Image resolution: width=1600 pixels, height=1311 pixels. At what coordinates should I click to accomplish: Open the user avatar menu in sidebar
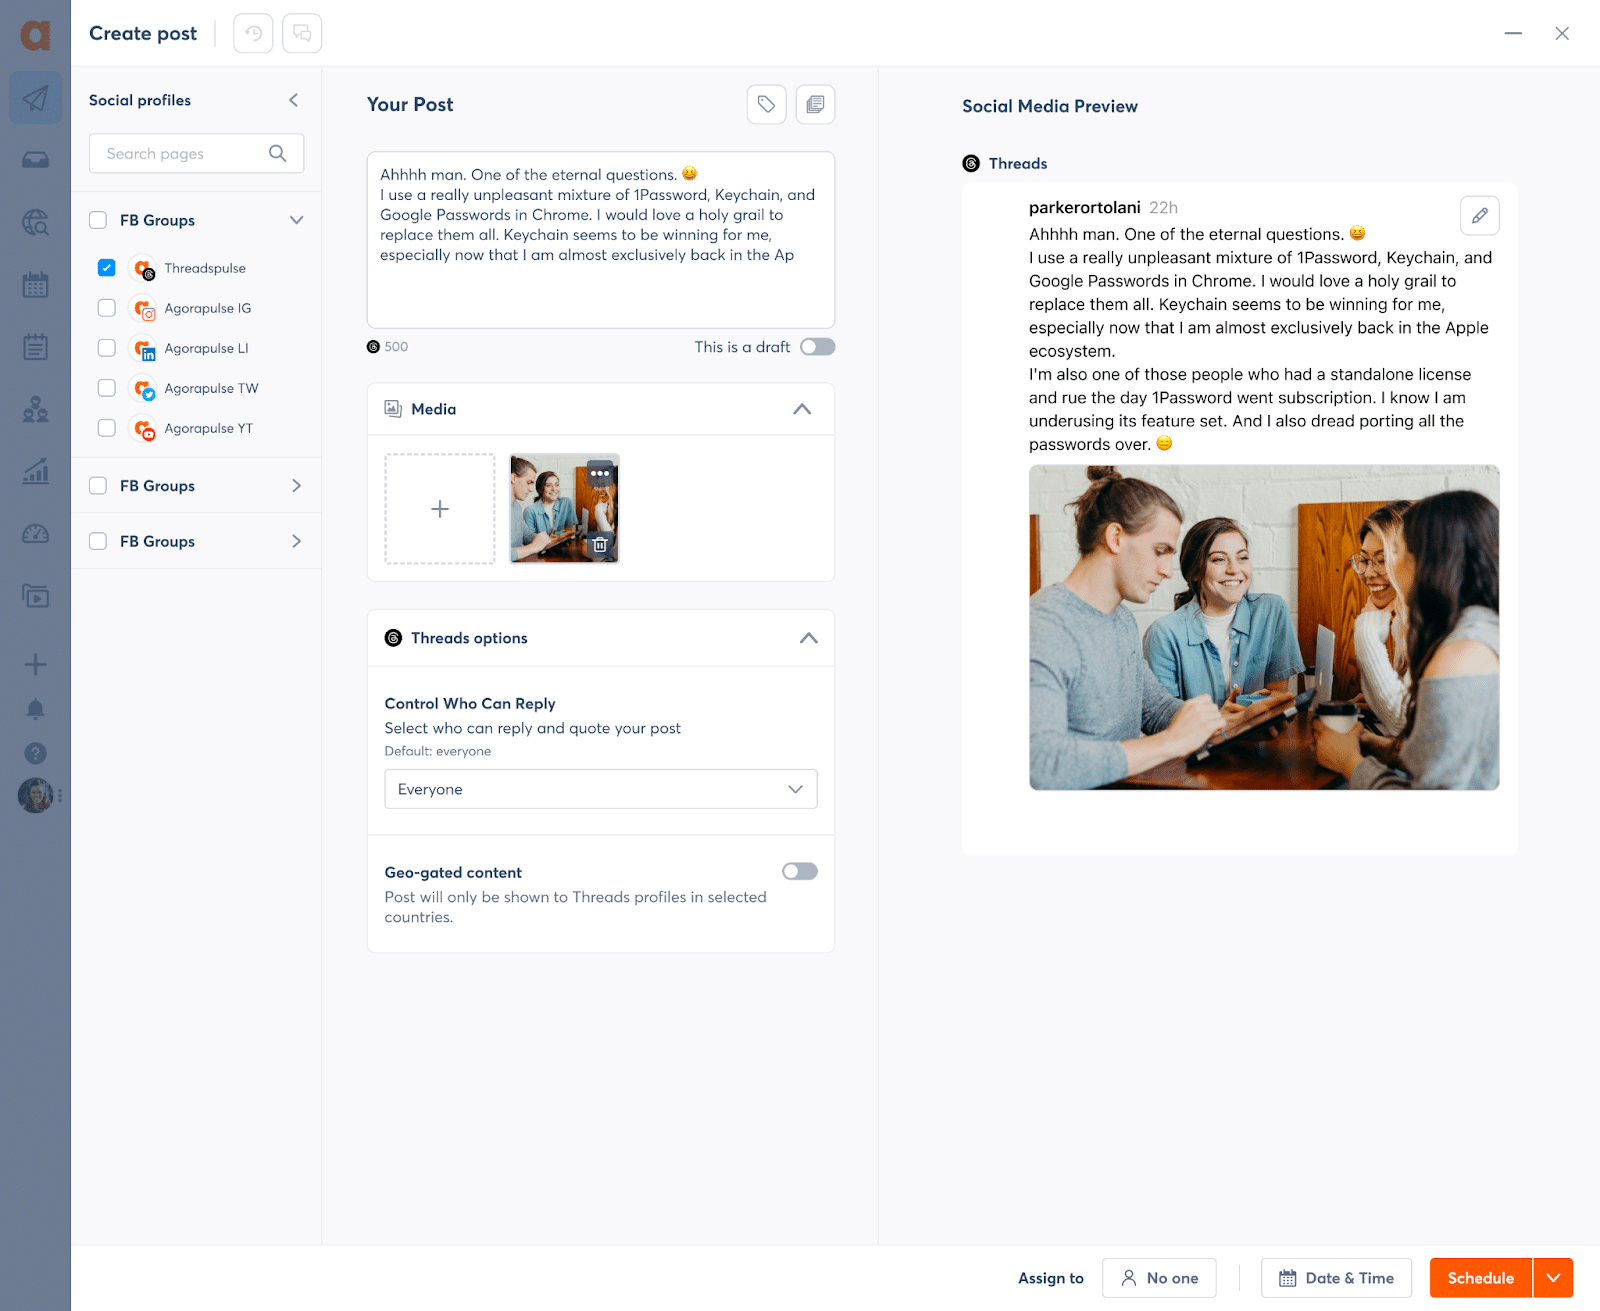[36, 796]
